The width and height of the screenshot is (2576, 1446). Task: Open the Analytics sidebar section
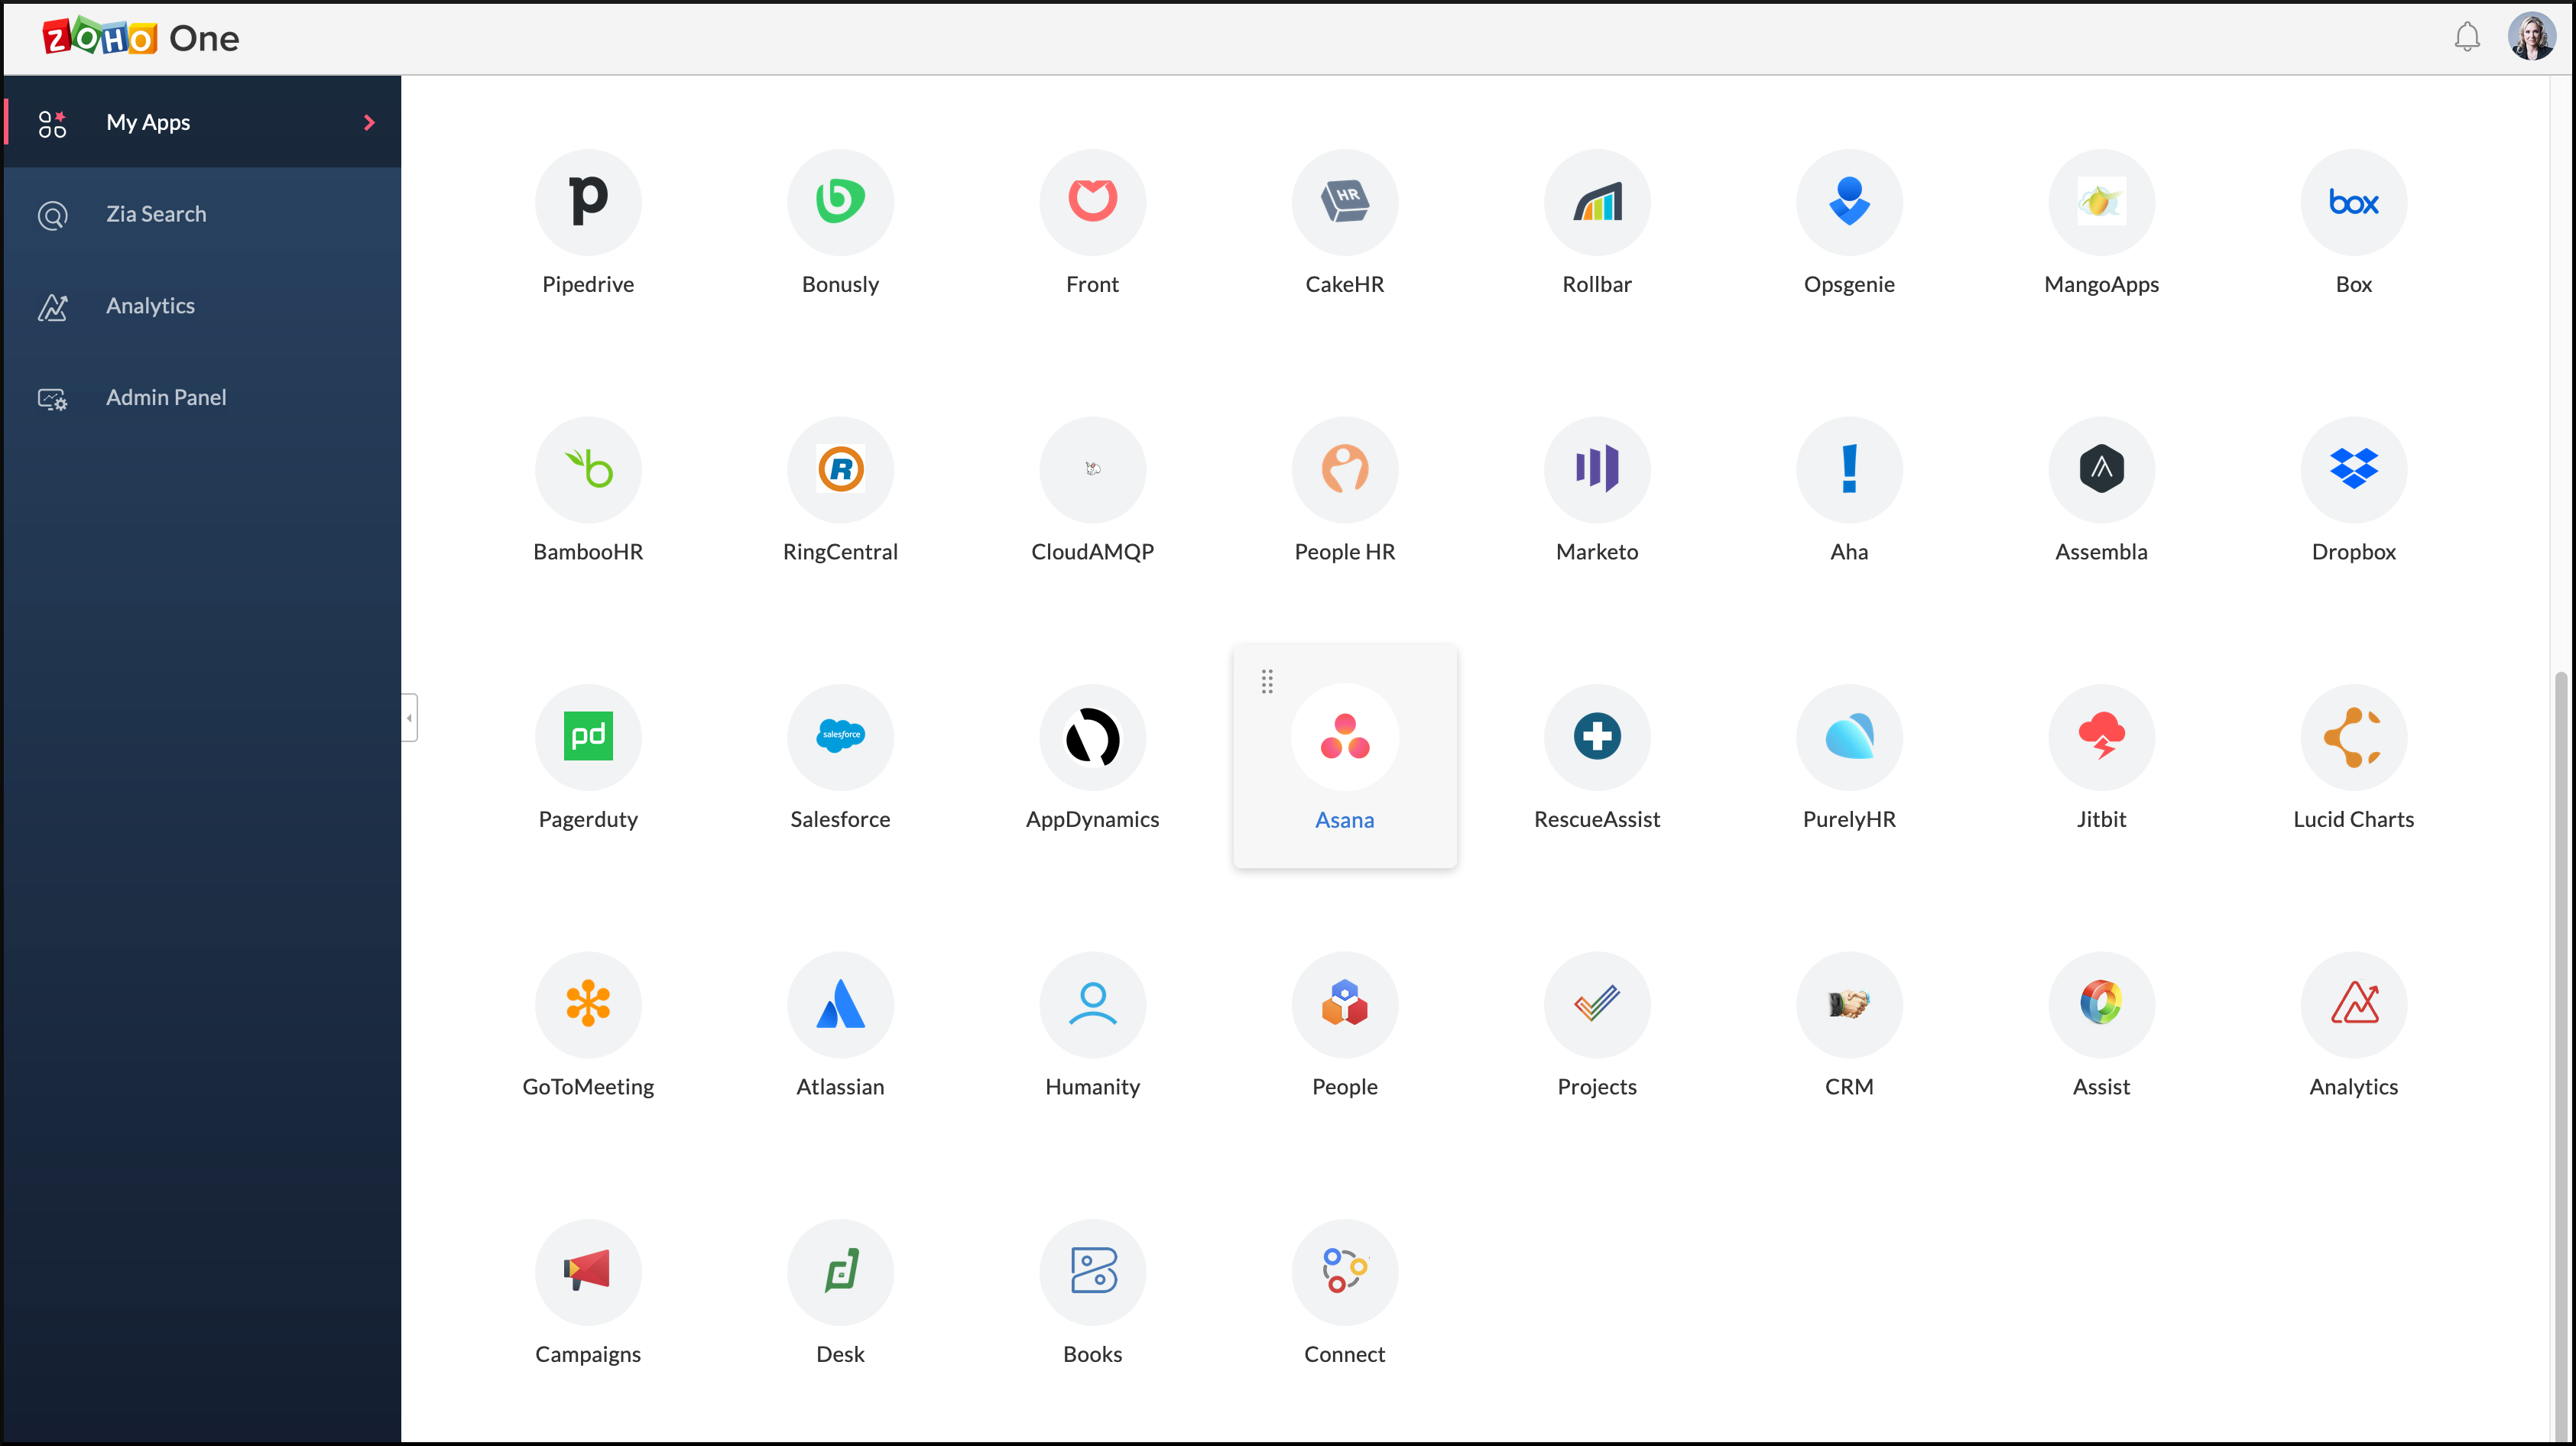point(150,306)
